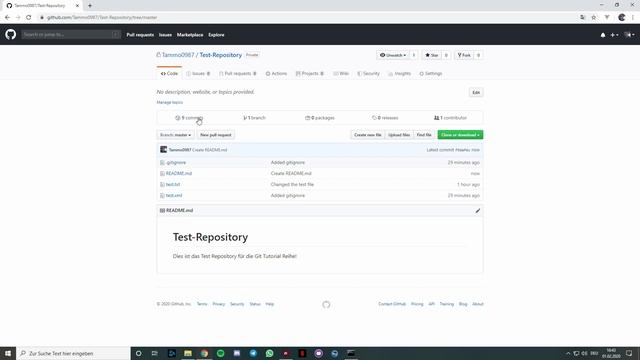Open the footer Pricing link

[417, 304]
